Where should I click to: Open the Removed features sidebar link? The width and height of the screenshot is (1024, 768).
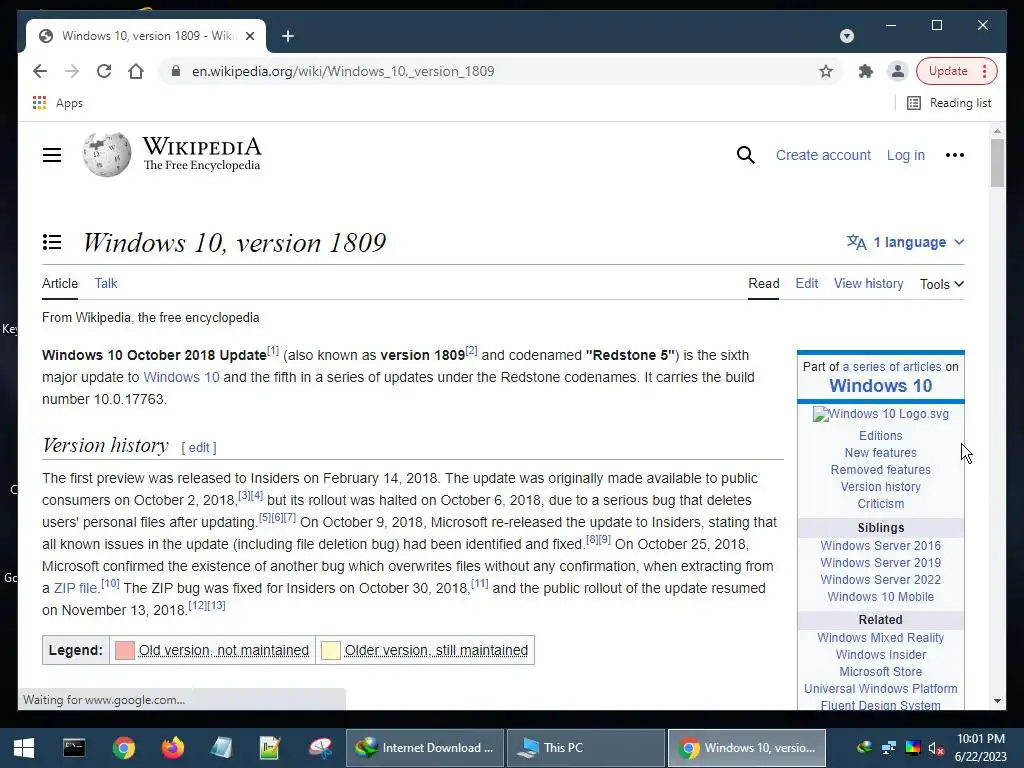(880, 470)
